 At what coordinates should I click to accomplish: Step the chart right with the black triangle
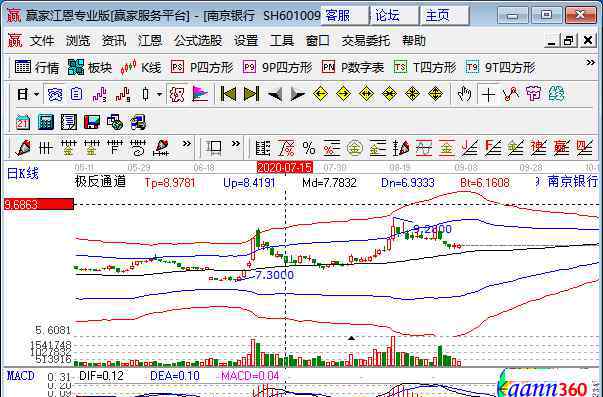(x=297, y=94)
